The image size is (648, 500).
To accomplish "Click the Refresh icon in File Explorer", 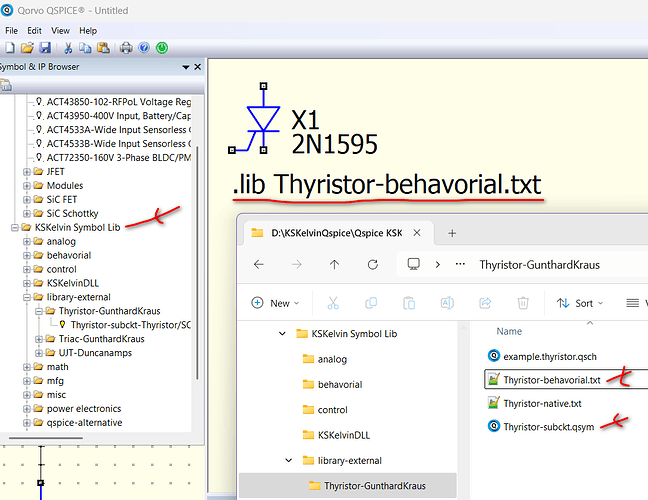I will click(x=373, y=264).
